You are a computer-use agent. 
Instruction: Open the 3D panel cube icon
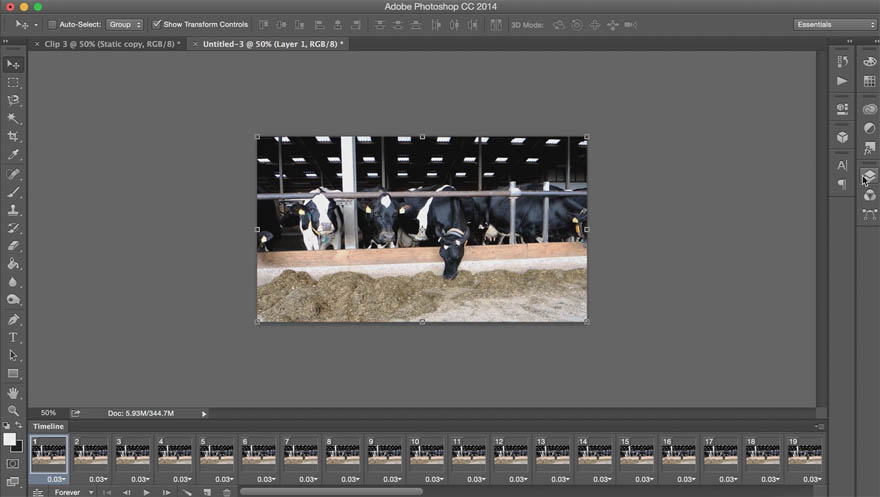pyautogui.click(x=842, y=137)
